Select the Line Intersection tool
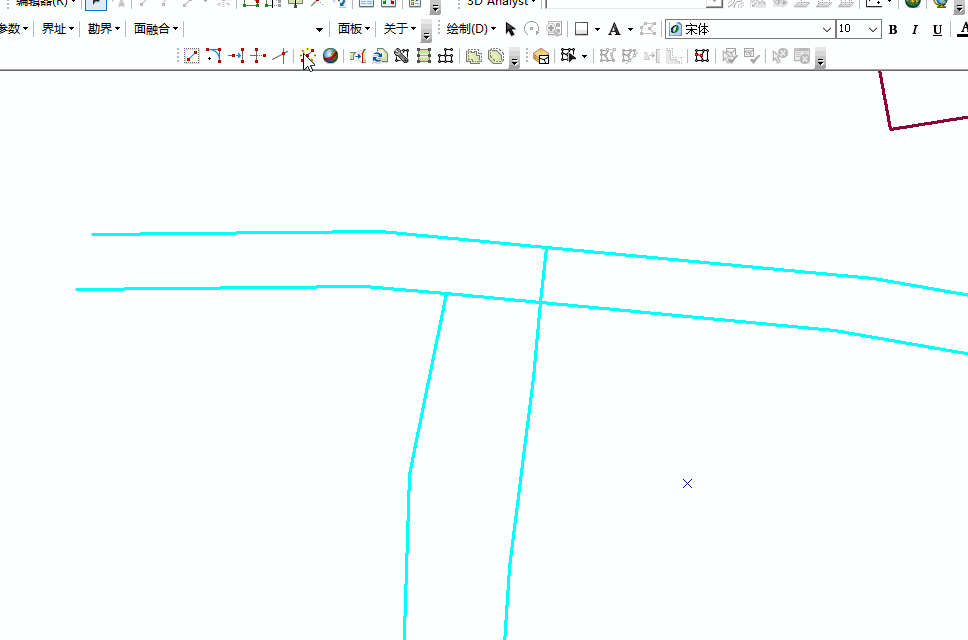This screenshot has width=968, height=640. pyautogui.click(x=280, y=57)
